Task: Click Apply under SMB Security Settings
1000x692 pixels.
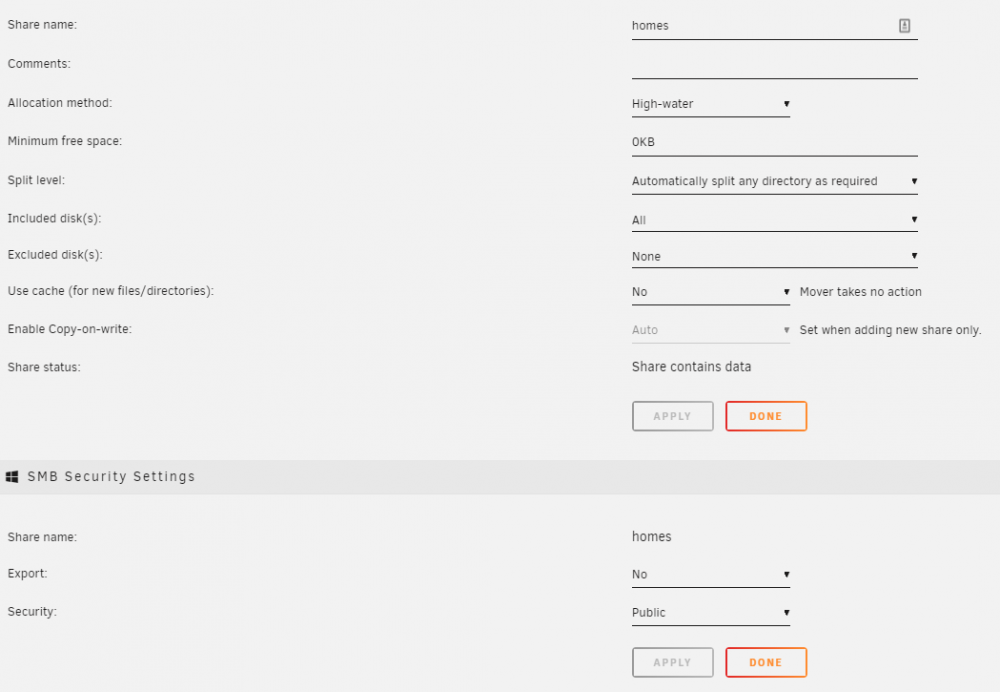Action: [673, 663]
